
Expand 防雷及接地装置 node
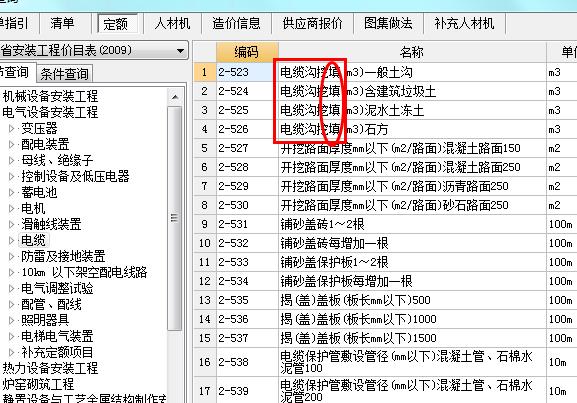click(11, 256)
